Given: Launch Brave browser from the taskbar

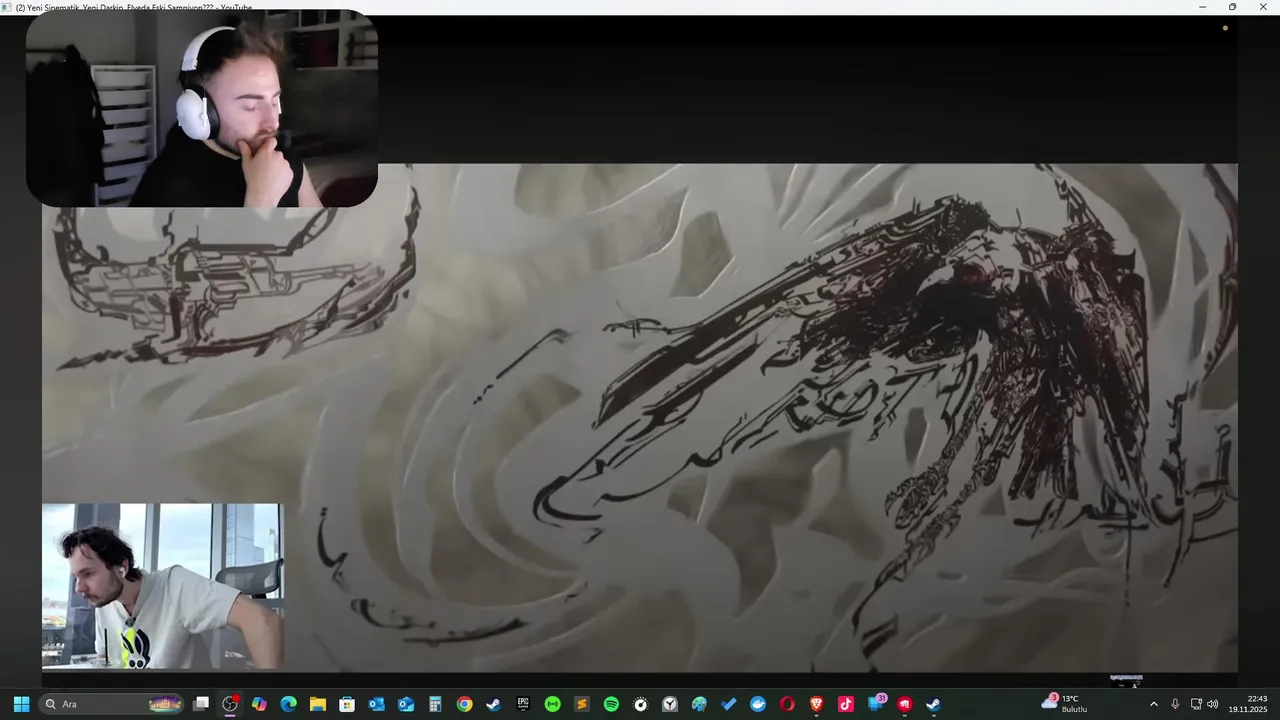Looking at the screenshot, I should click(x=817, y=704).
